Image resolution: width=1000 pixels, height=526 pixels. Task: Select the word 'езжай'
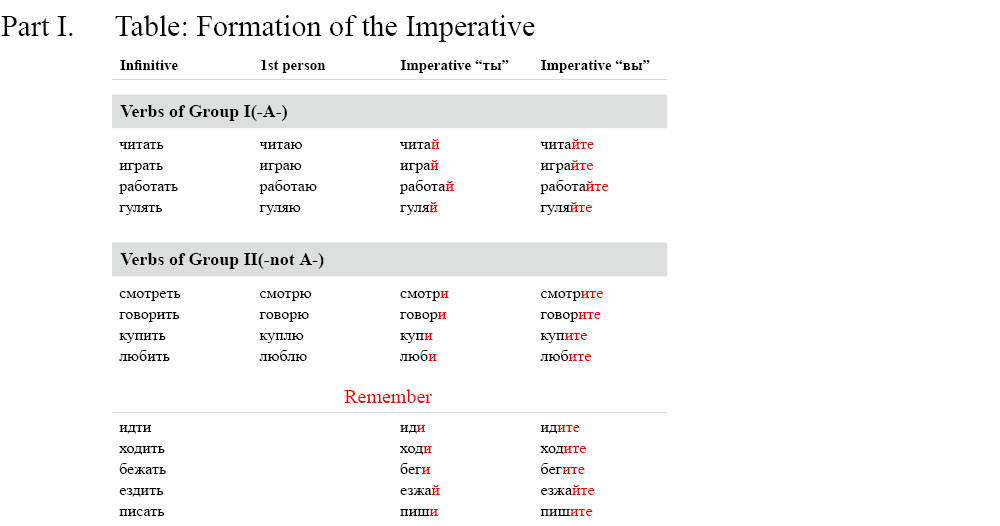tap(420, 491)
